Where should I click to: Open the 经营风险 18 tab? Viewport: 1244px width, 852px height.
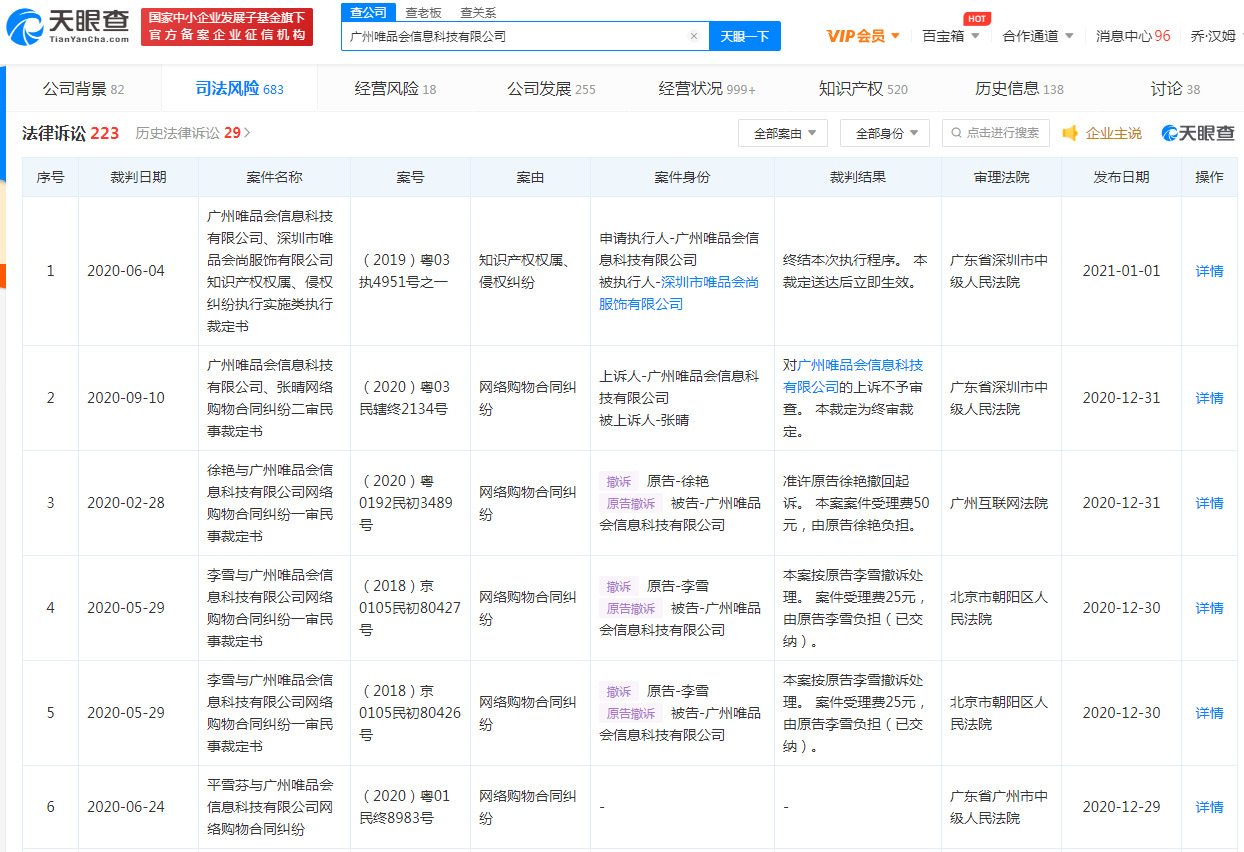tap(396, 89)
